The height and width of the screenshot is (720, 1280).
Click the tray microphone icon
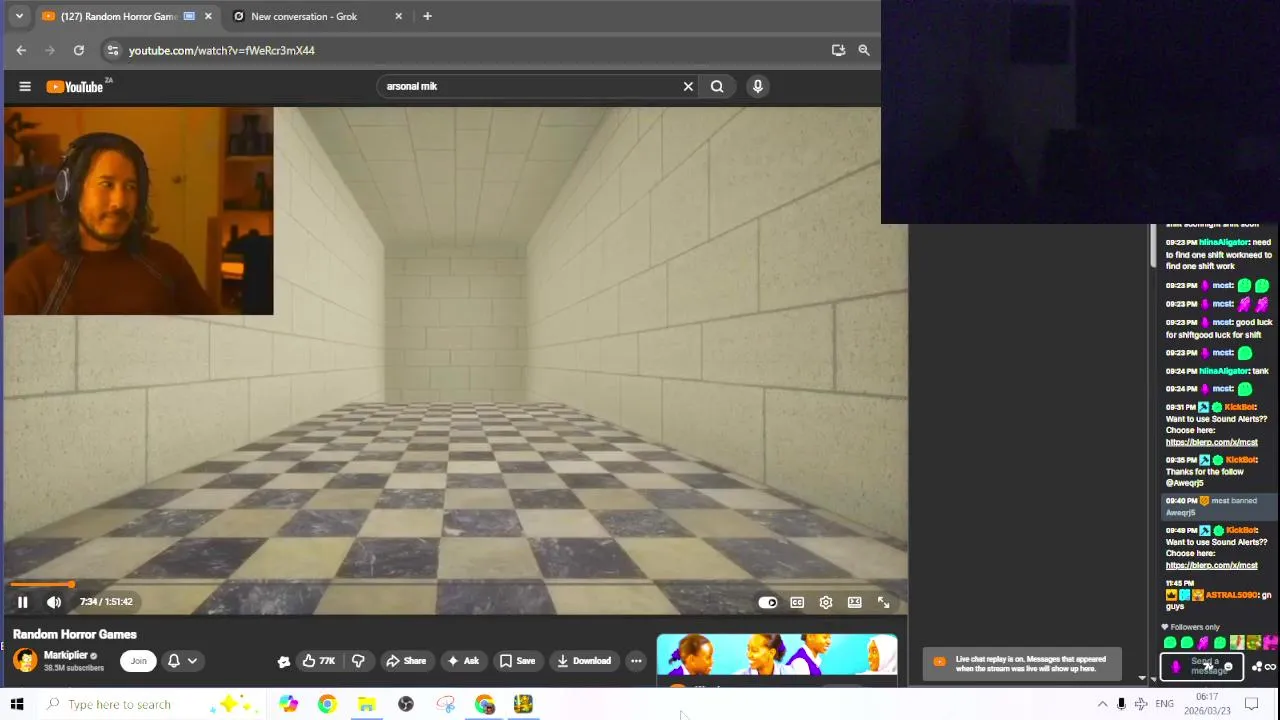(x=1121, y=704)
